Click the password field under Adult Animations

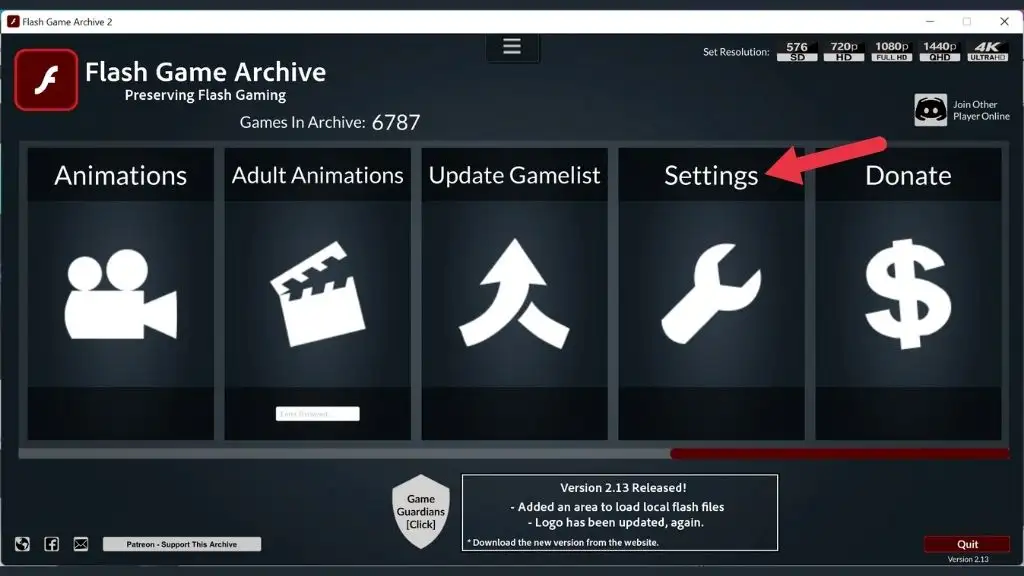[317, 413]
